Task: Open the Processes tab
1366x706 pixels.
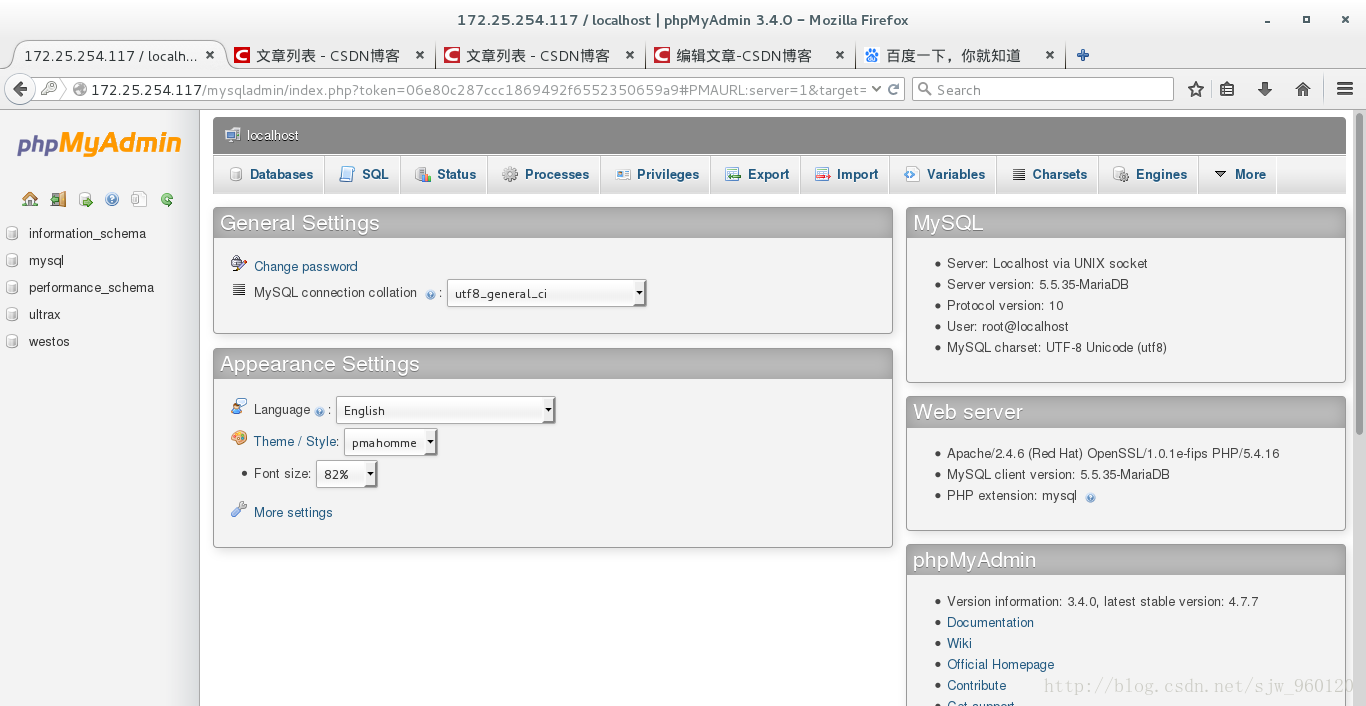Action: coord(544,174)
